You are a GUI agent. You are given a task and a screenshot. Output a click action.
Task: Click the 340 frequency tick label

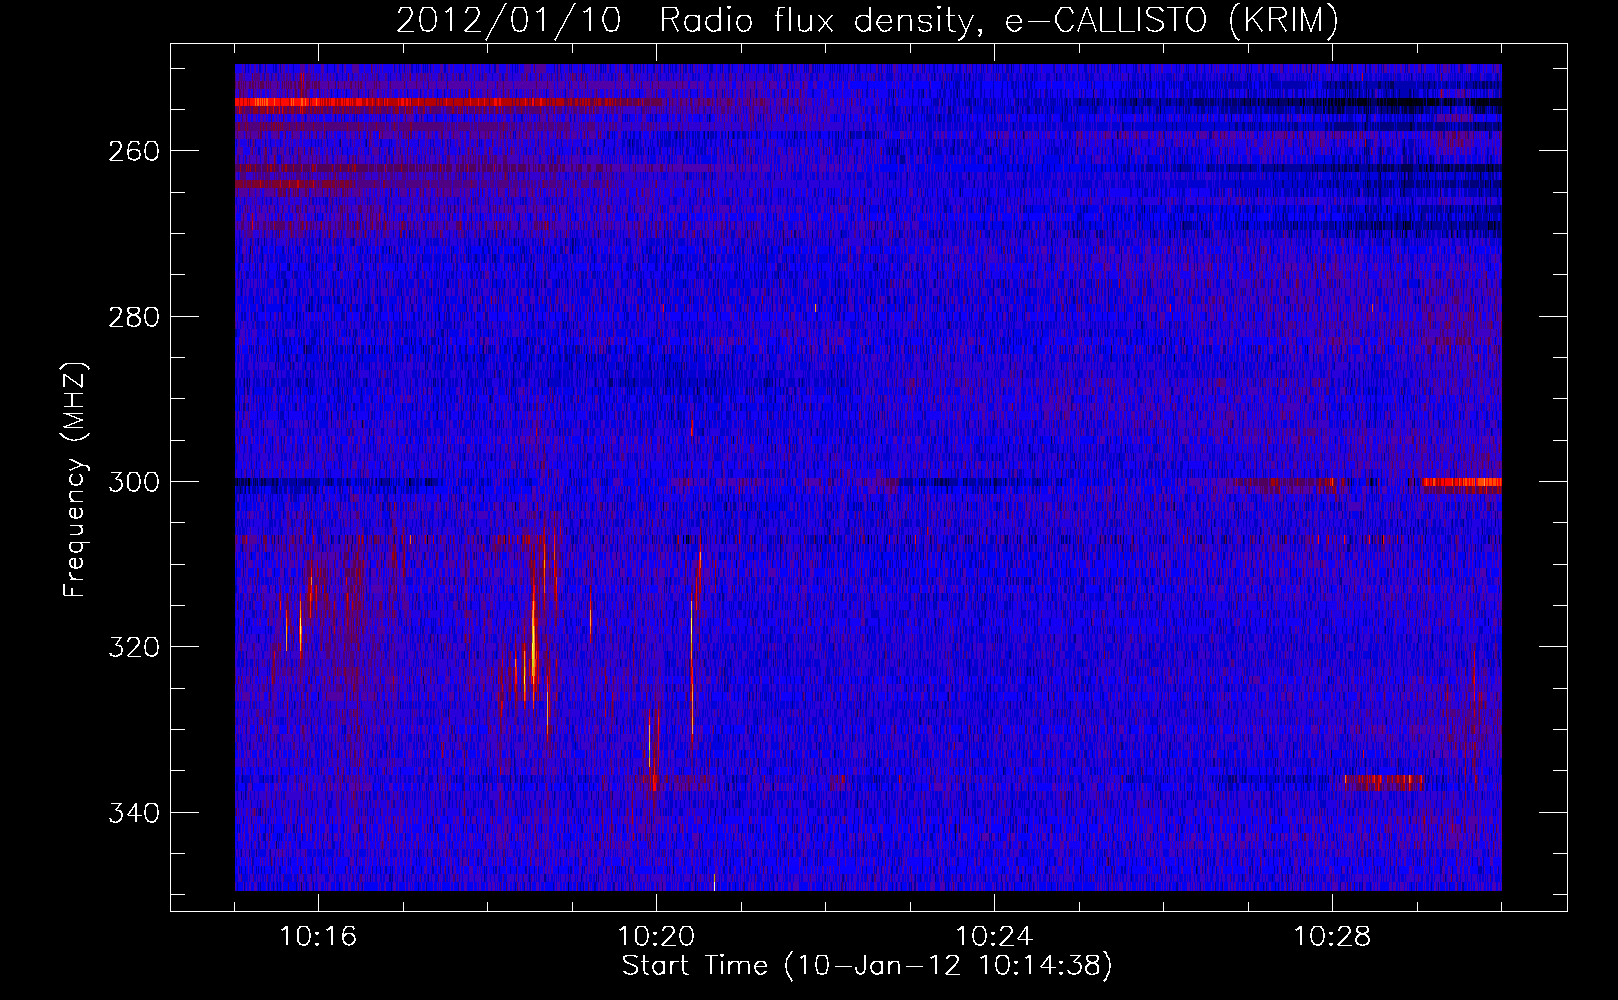pos(133,813)
